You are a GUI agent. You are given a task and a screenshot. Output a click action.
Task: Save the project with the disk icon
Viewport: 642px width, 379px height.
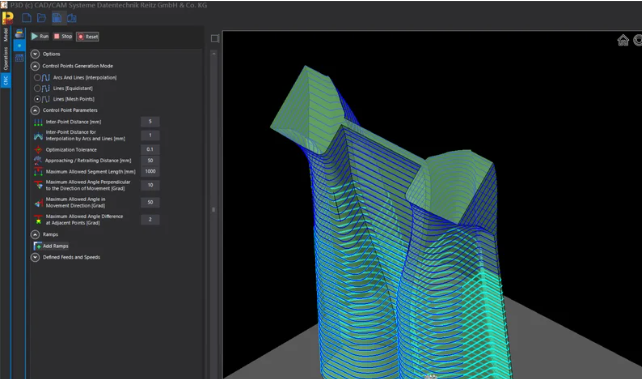tap(57, 18)
